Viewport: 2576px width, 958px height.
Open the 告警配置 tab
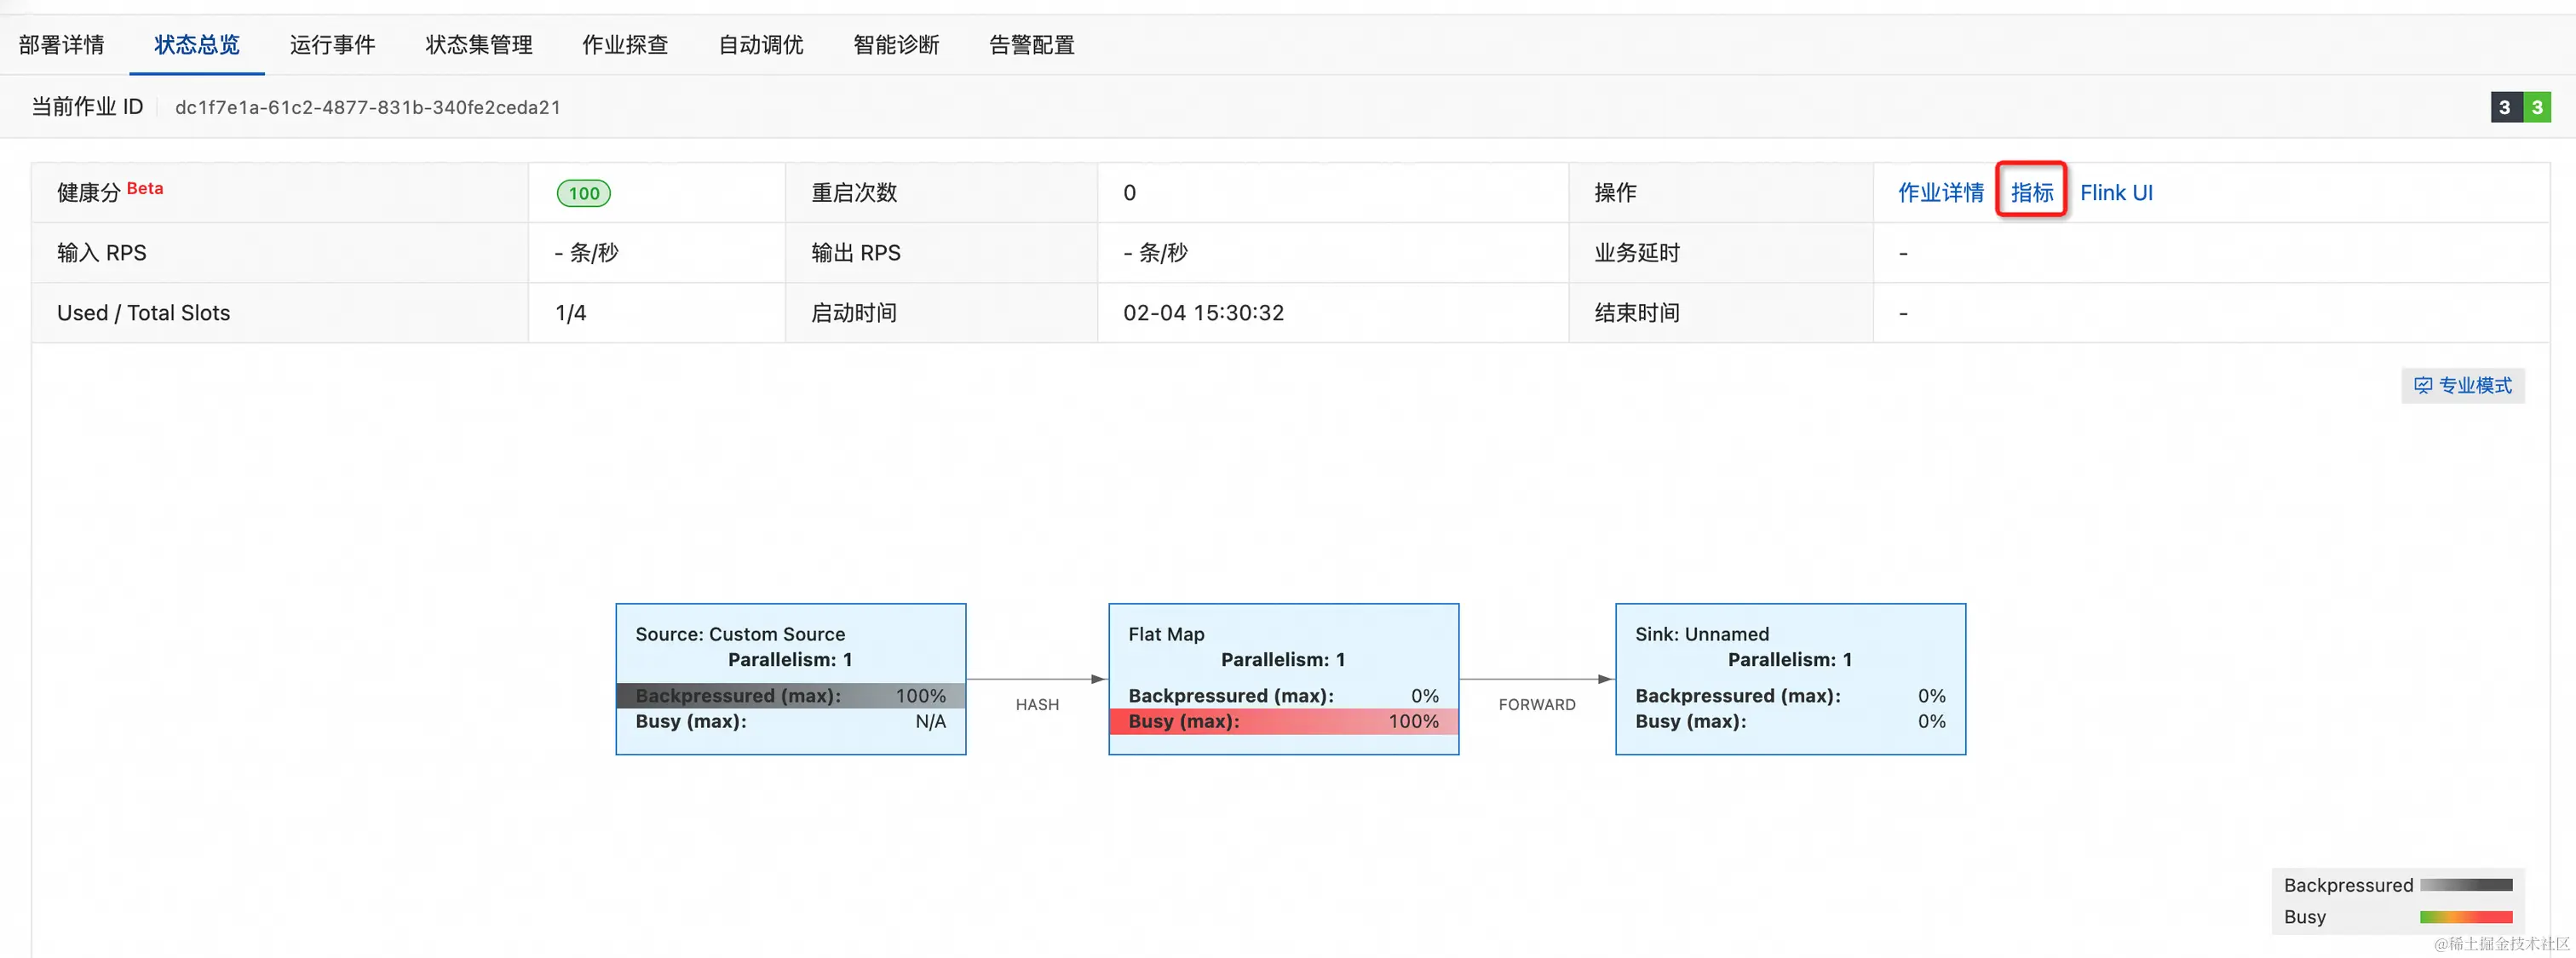click(x=1031, y=45)
